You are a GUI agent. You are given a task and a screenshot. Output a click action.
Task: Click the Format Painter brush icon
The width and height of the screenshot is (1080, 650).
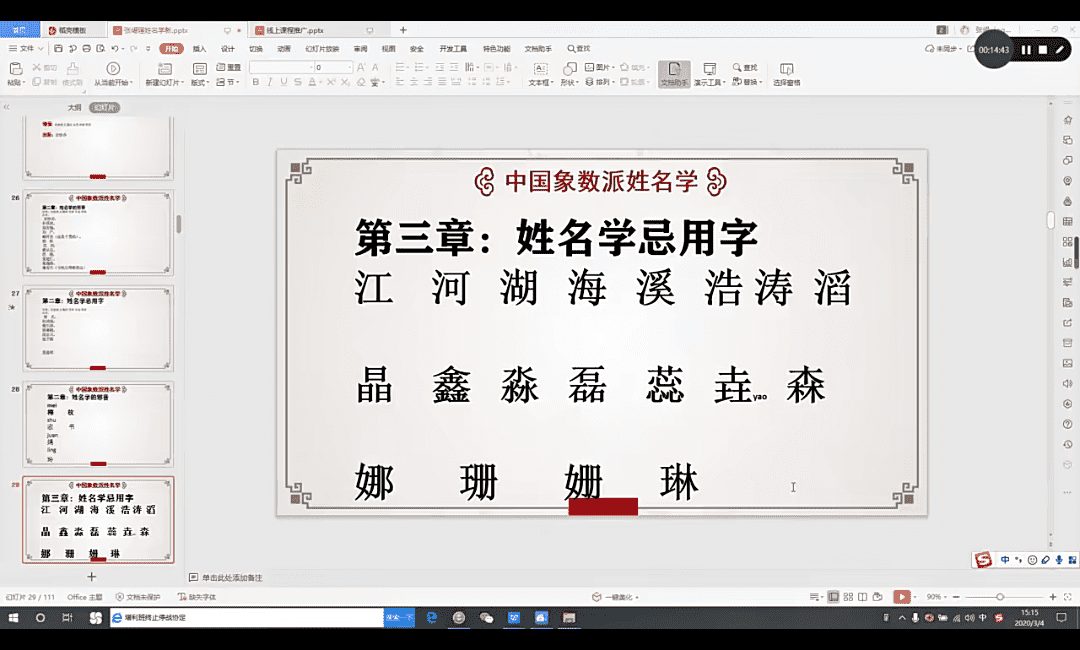point(72,69)
